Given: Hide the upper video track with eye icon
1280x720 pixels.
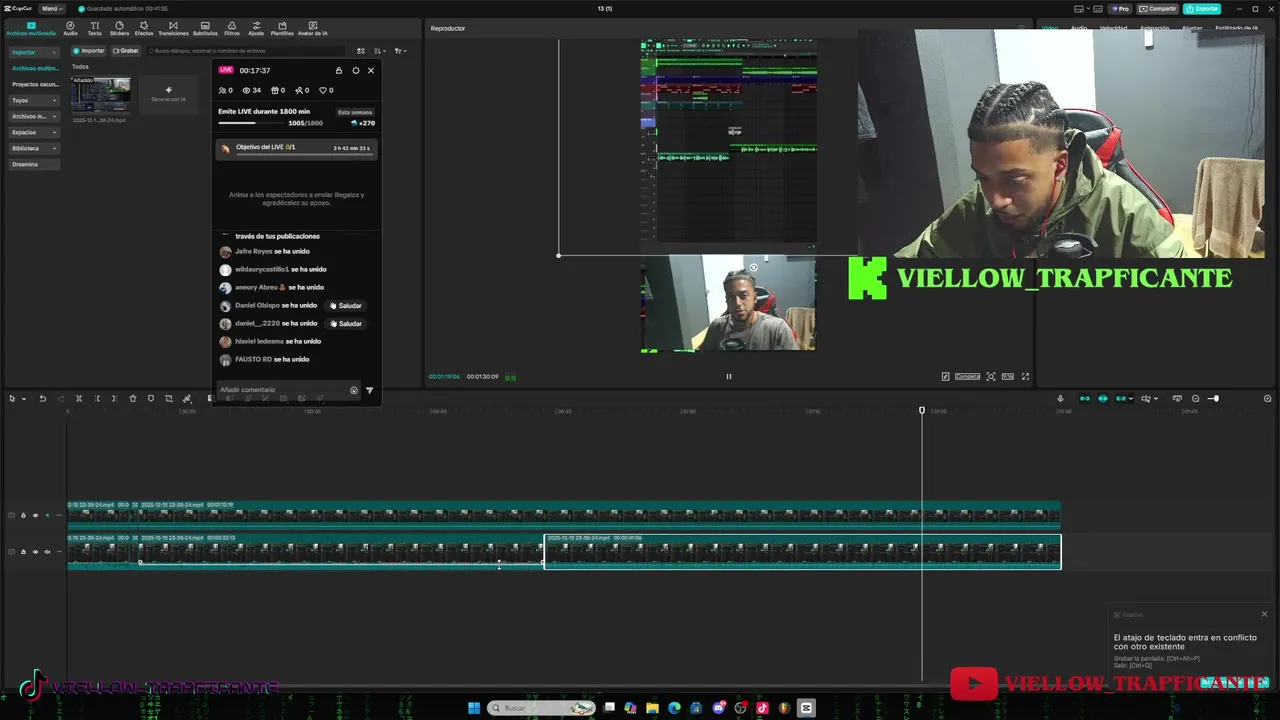Looking at the screenshot, I should coord(35,515).
